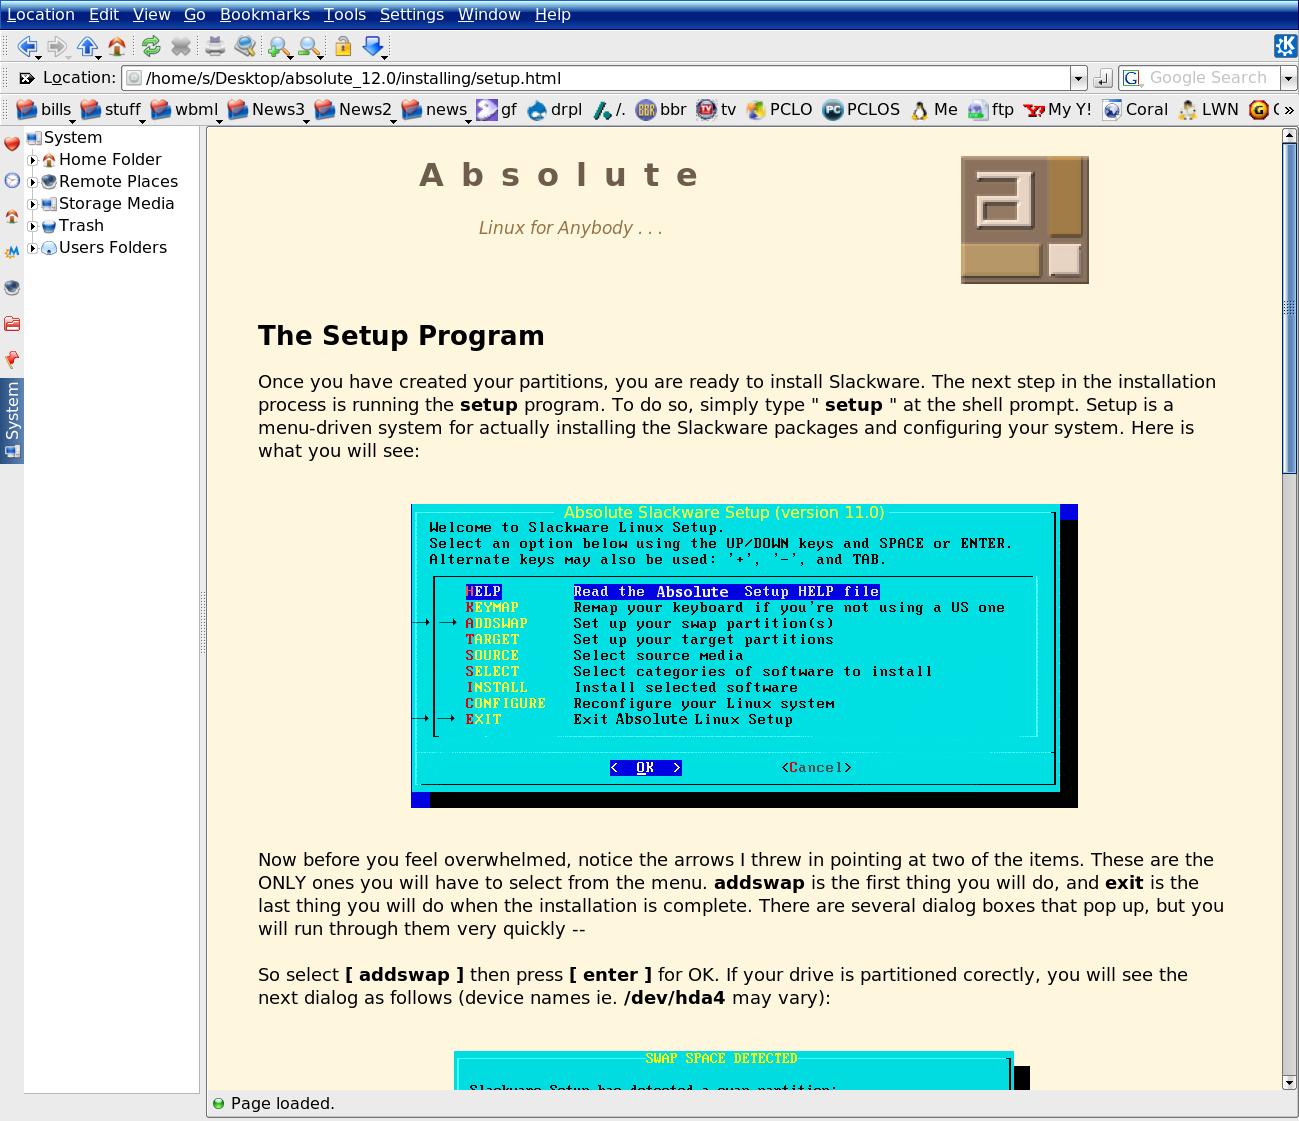
Task: Open the Settings menu
Action: click(x=412, y=15)
